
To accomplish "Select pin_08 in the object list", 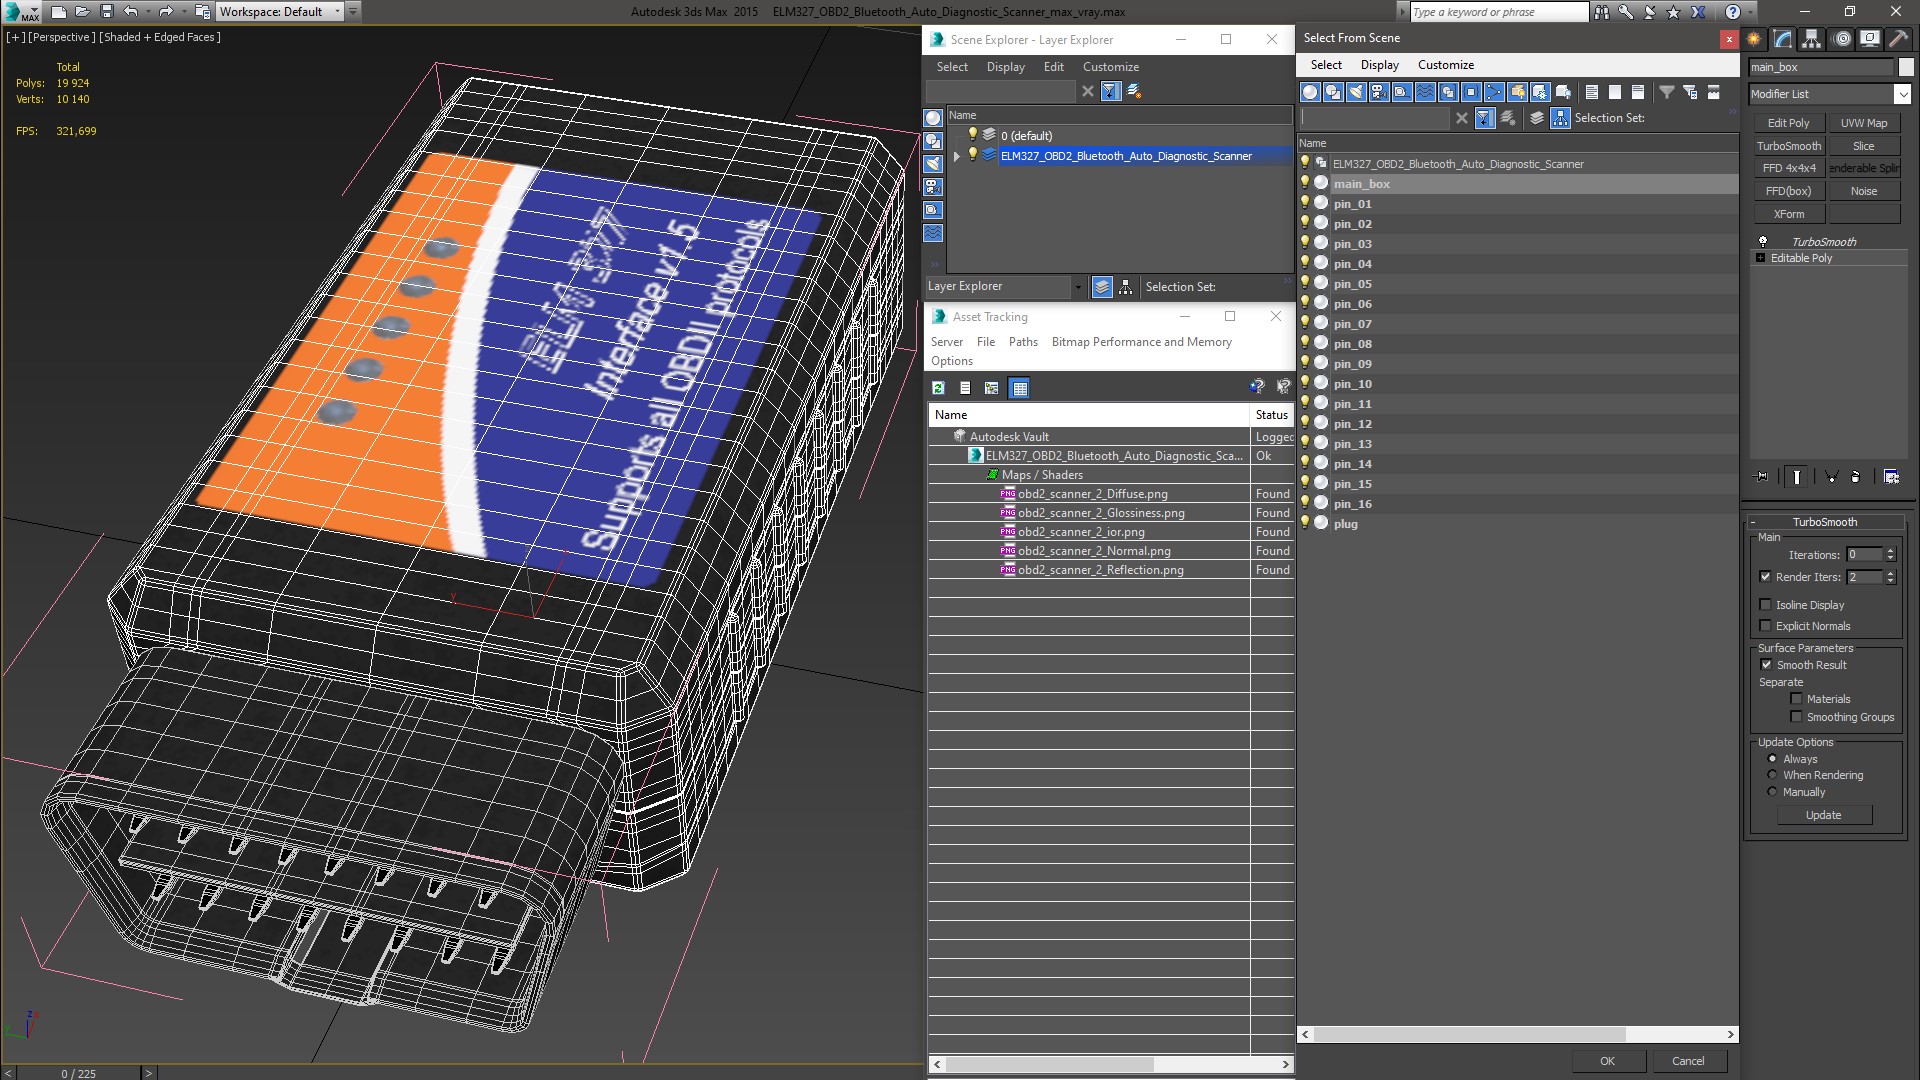I will (x=1352, y=344).
